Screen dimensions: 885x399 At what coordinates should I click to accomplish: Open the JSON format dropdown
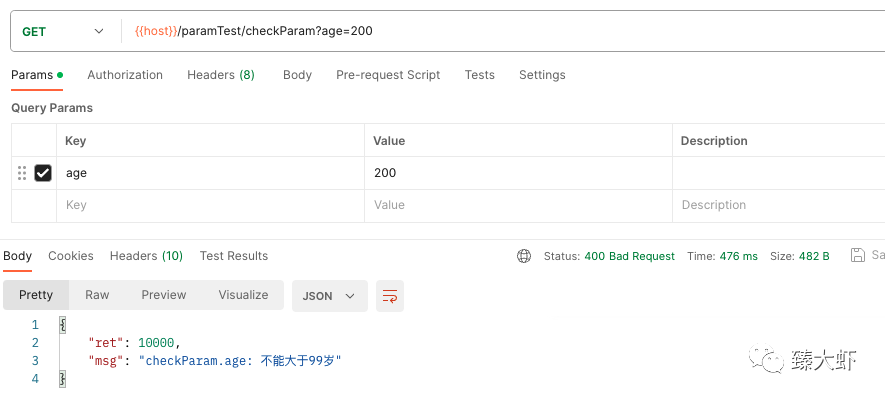point(330,296)
